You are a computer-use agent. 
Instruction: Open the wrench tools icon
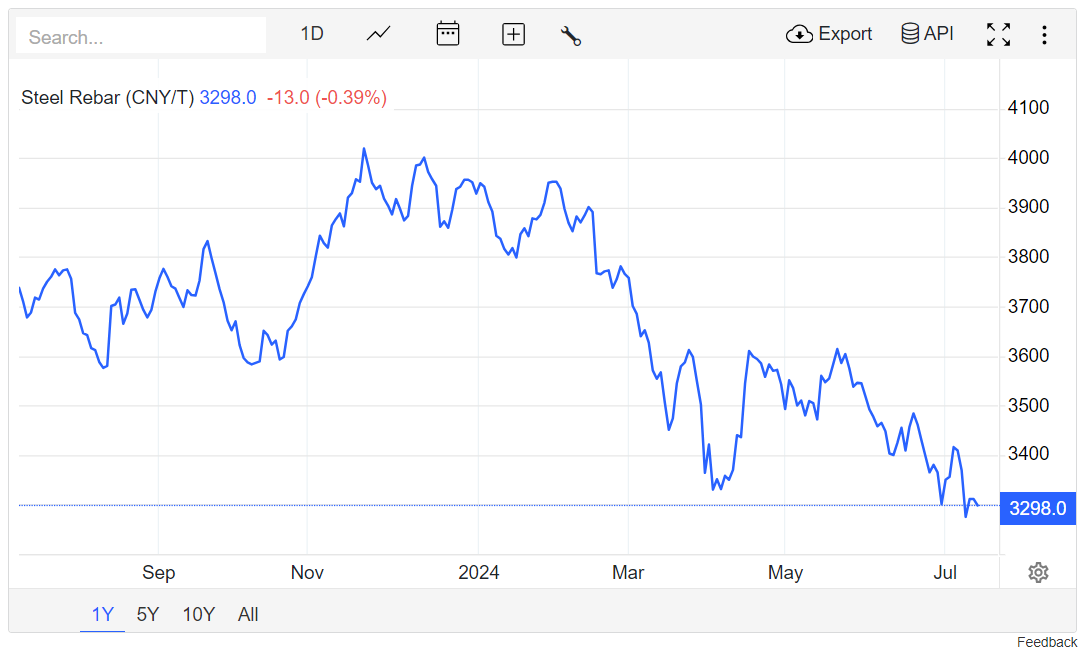click(x=571, y=35)
